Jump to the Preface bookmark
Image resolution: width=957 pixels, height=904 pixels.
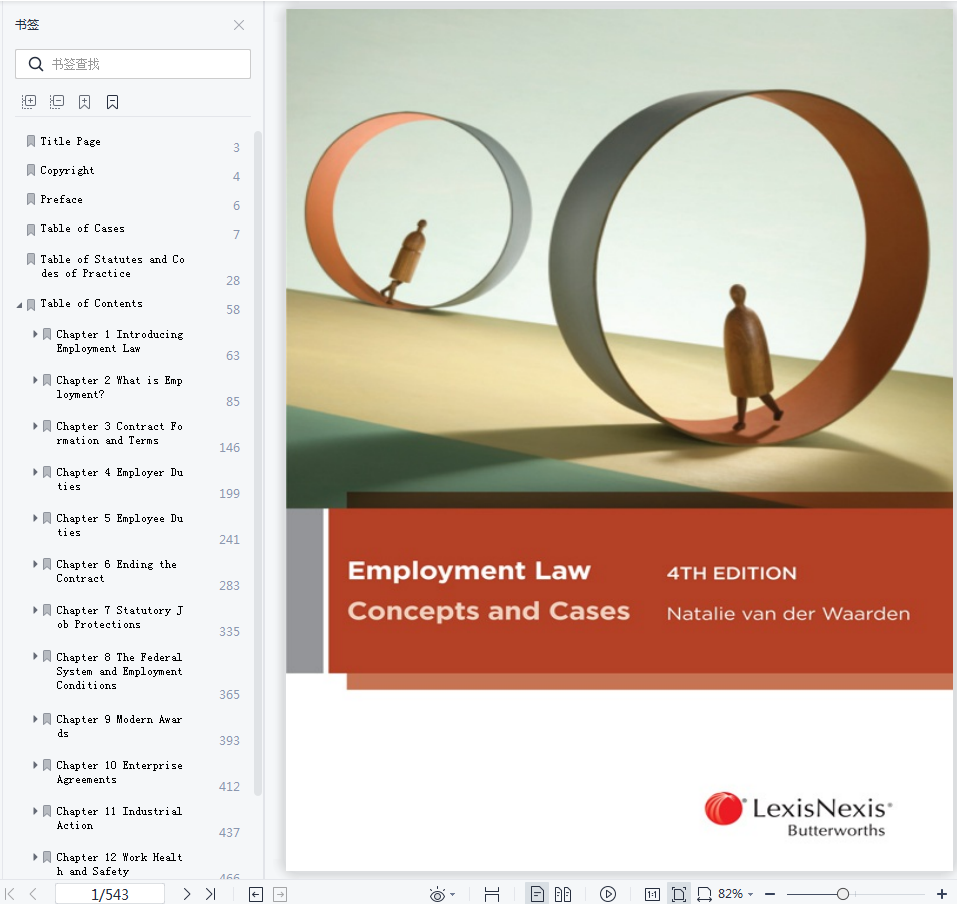[x=61, y=199]
